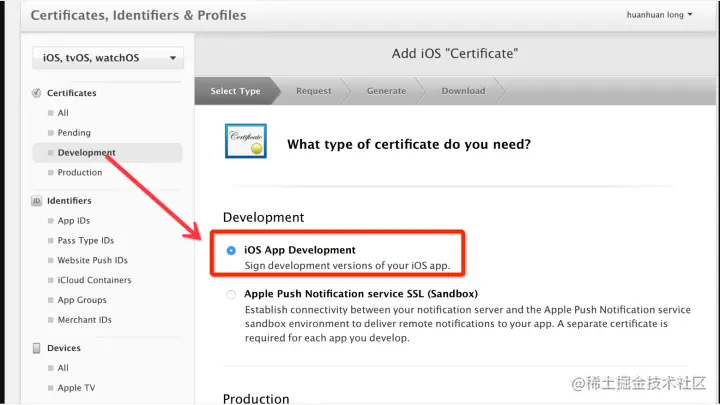
Task: Open Development certificates
Action: pyautogui.click(x=107, y=152)
